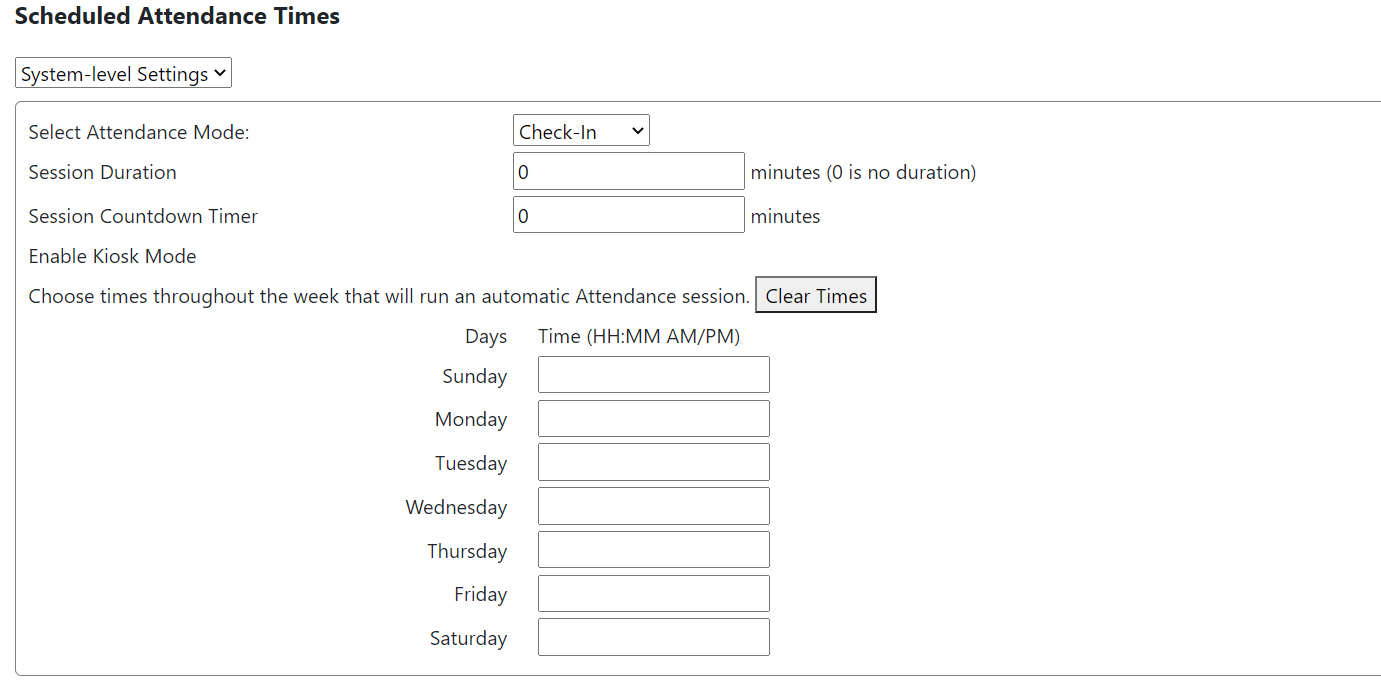Image resolution: width=1381 pixels, height=688 pixels.
Task: Click the Session Duration input field
Action: tap(628, 171)
